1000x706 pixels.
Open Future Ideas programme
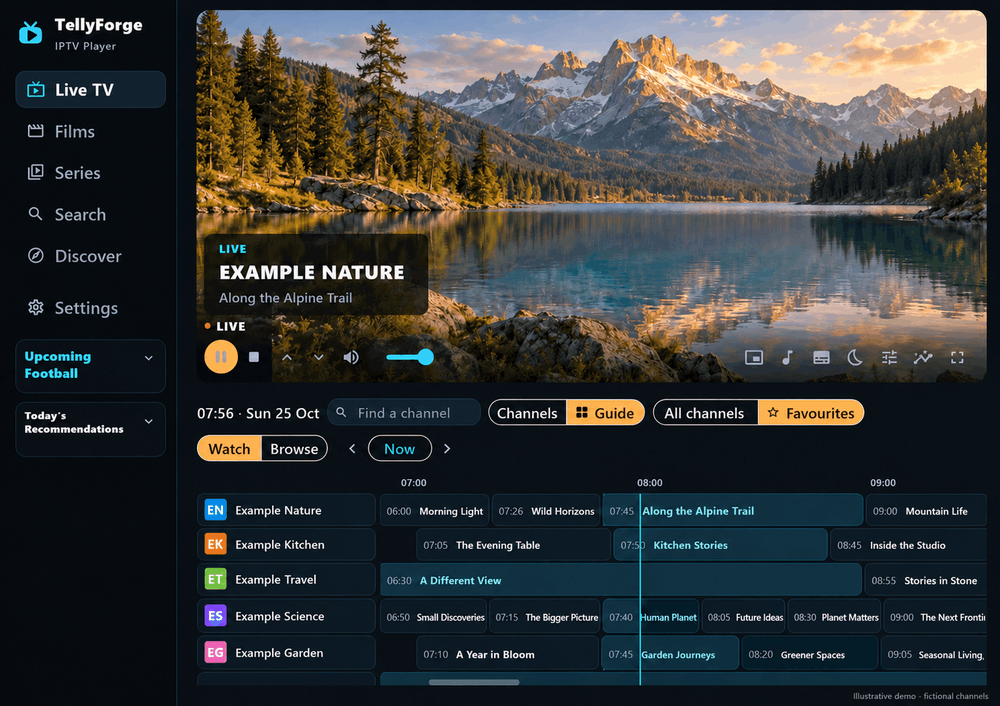point(744,616)
